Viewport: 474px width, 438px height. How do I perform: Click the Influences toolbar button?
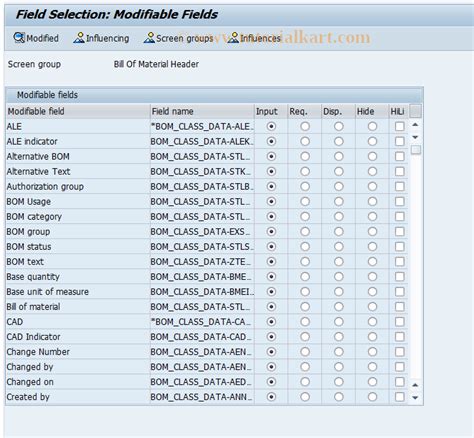tap(255, 38)
